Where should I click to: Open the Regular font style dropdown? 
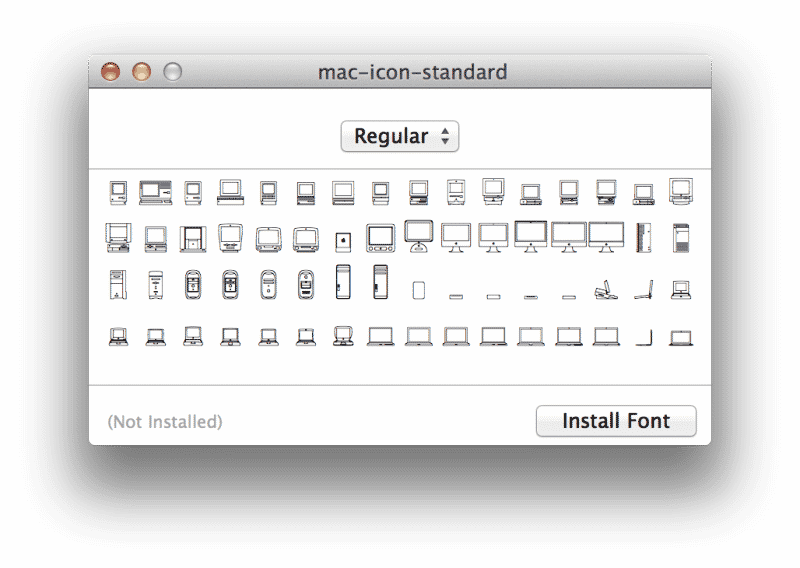(x=400, y=137)
